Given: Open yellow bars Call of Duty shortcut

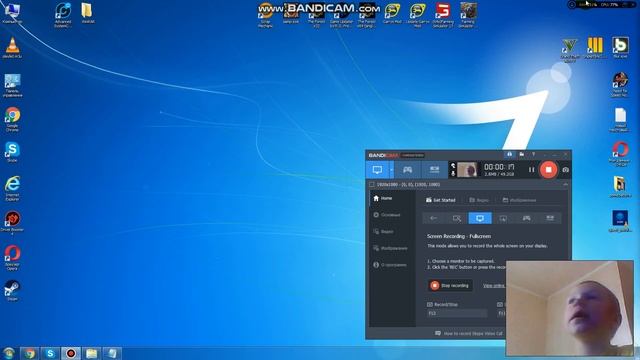Looking at the screenshot, I should tap(595, 48).
